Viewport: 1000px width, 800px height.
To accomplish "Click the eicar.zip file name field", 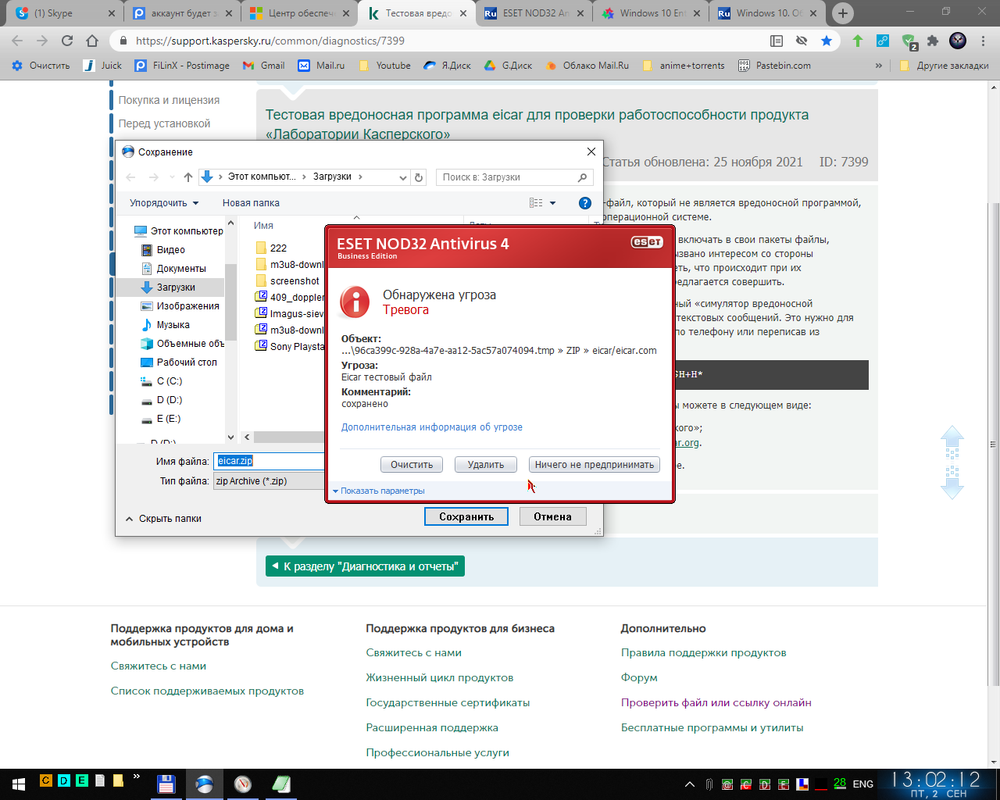I will click(269, 461).
